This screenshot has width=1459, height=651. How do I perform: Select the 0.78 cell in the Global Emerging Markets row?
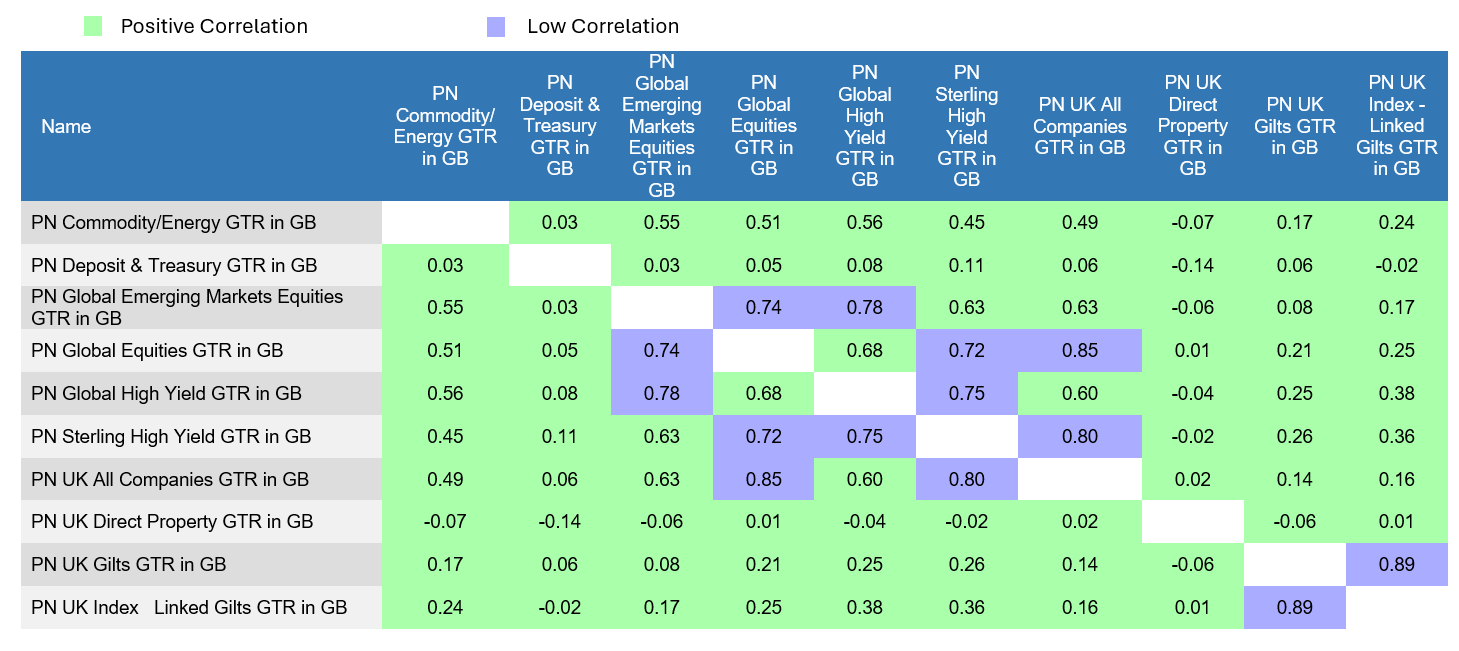[865, 308]
